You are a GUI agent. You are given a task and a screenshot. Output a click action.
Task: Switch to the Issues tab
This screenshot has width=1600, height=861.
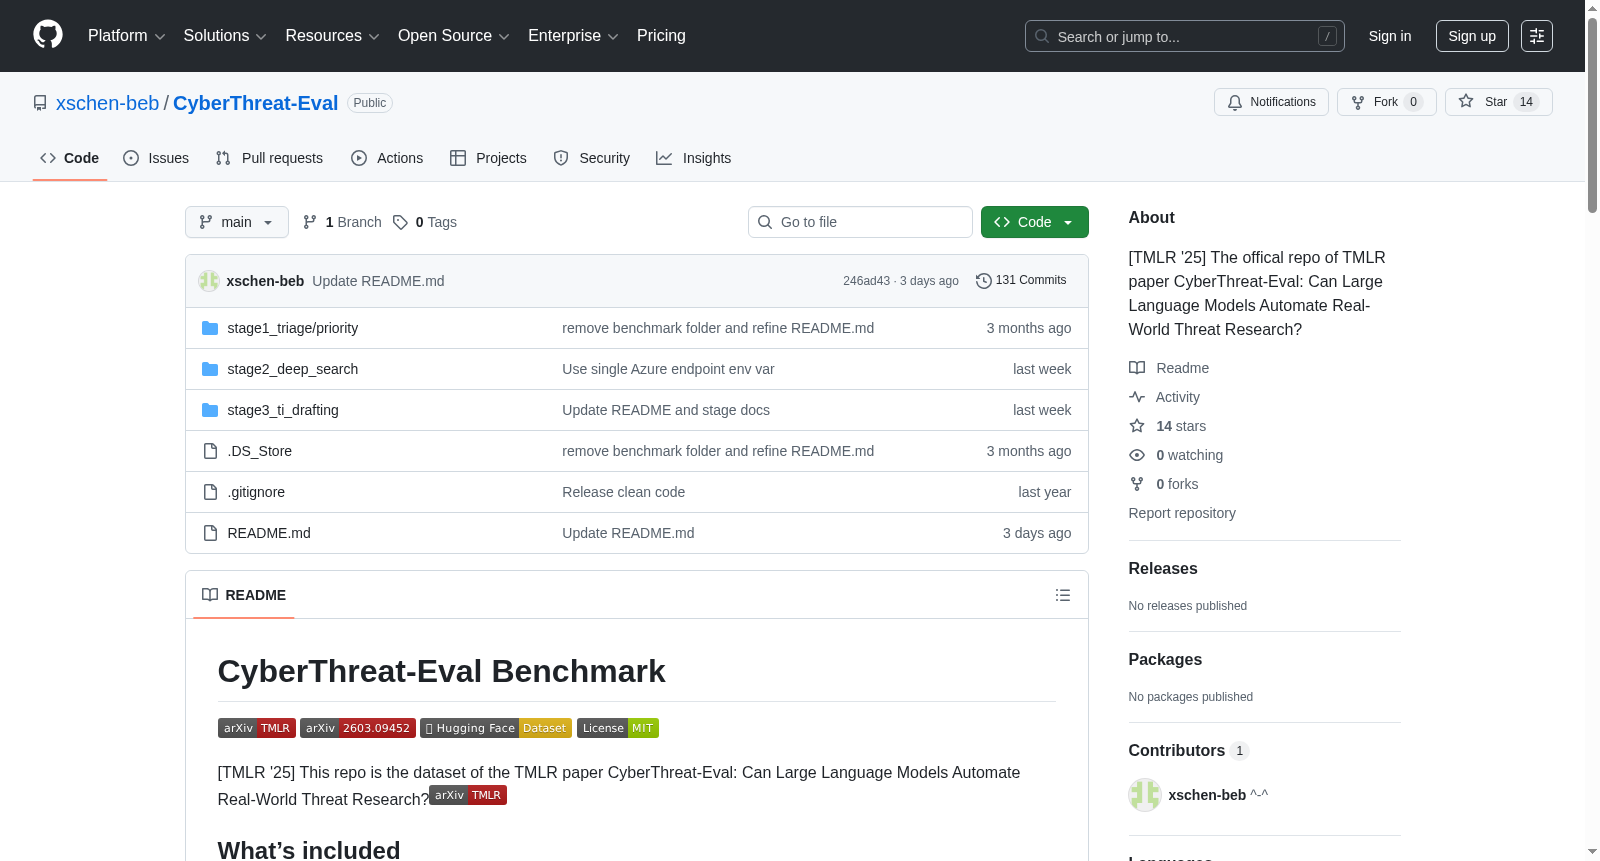156,158
